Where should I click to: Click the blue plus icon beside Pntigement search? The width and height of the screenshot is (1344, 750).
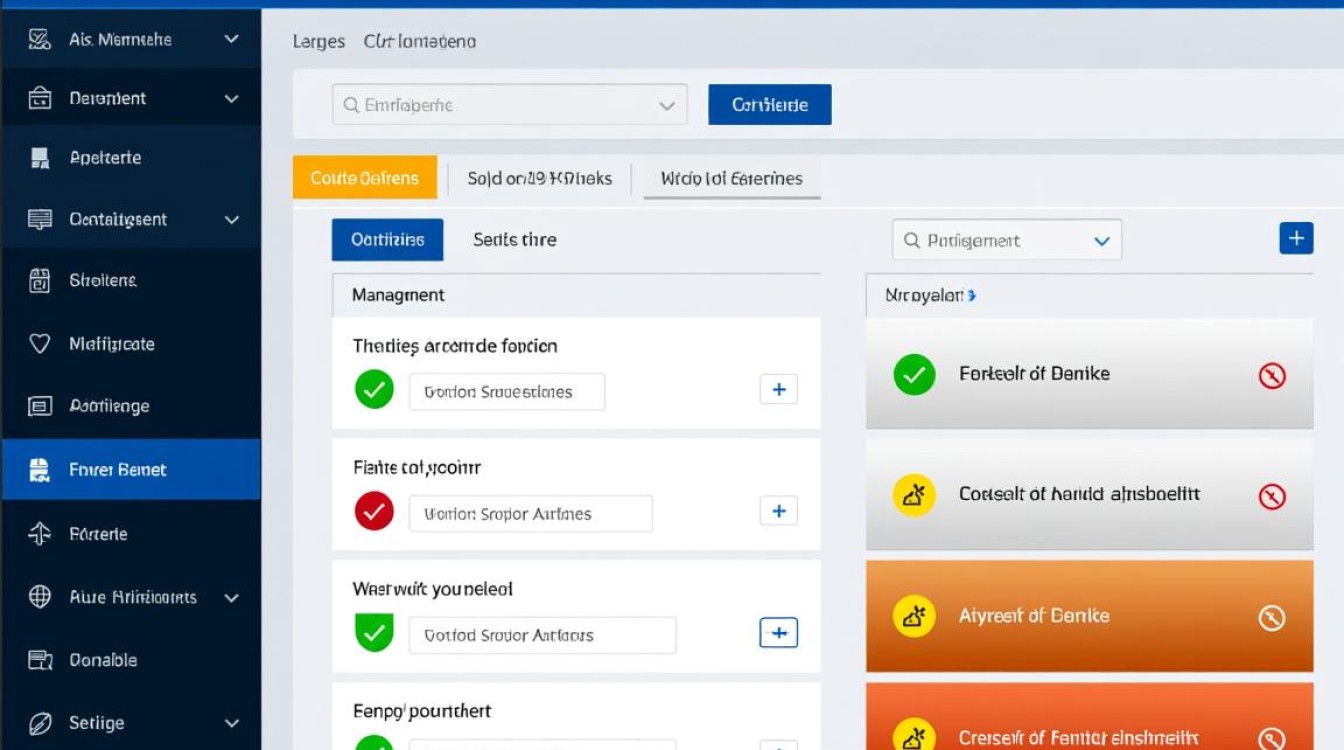click(x=1296, y=238)
